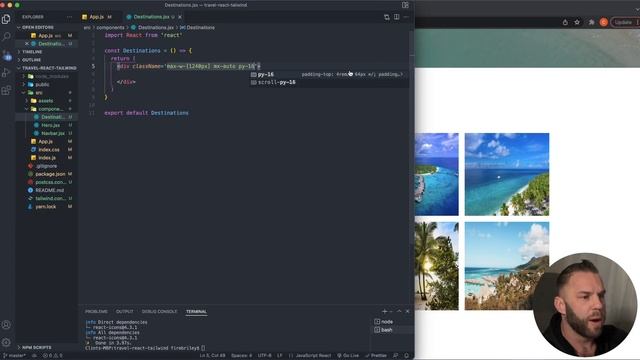Change language mode JavaScript React

[x=313, y=356]
